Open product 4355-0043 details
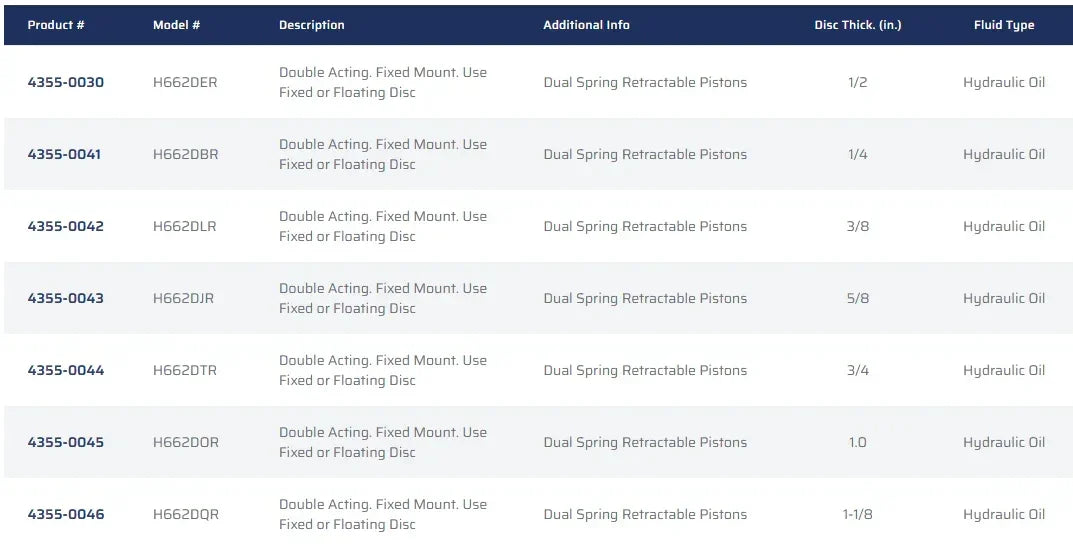The height and width of the screenshot is (550, 1073). pyautogui.click(x=65, y=298)
